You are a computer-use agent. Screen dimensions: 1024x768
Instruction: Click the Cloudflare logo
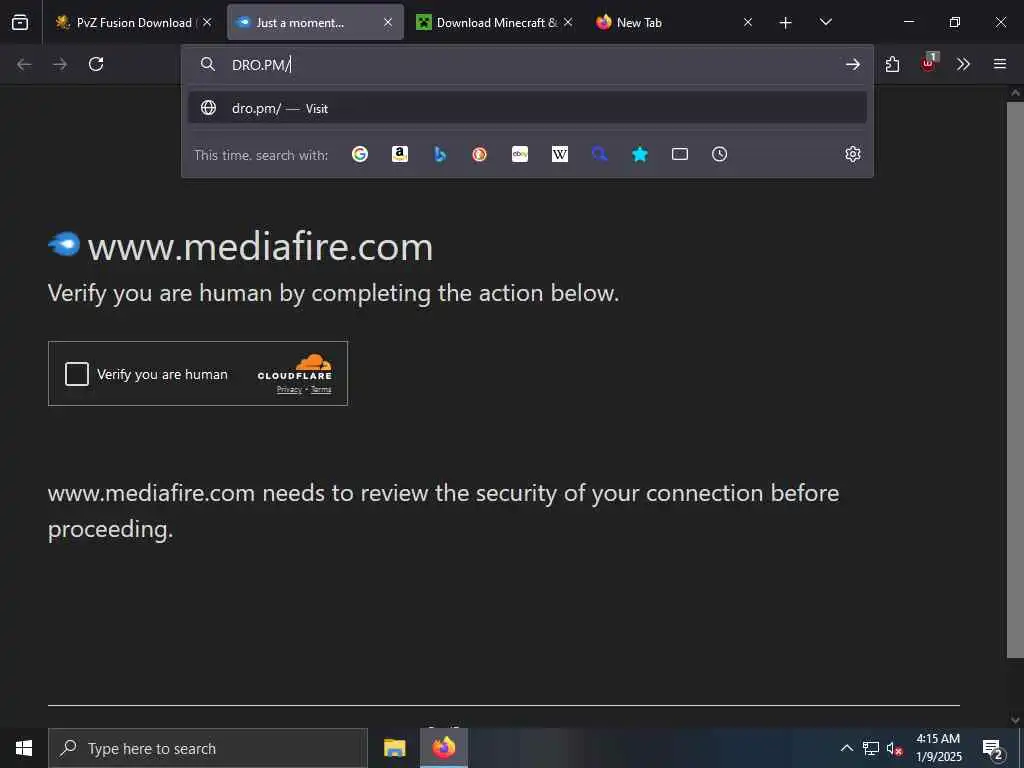[295, 366]
